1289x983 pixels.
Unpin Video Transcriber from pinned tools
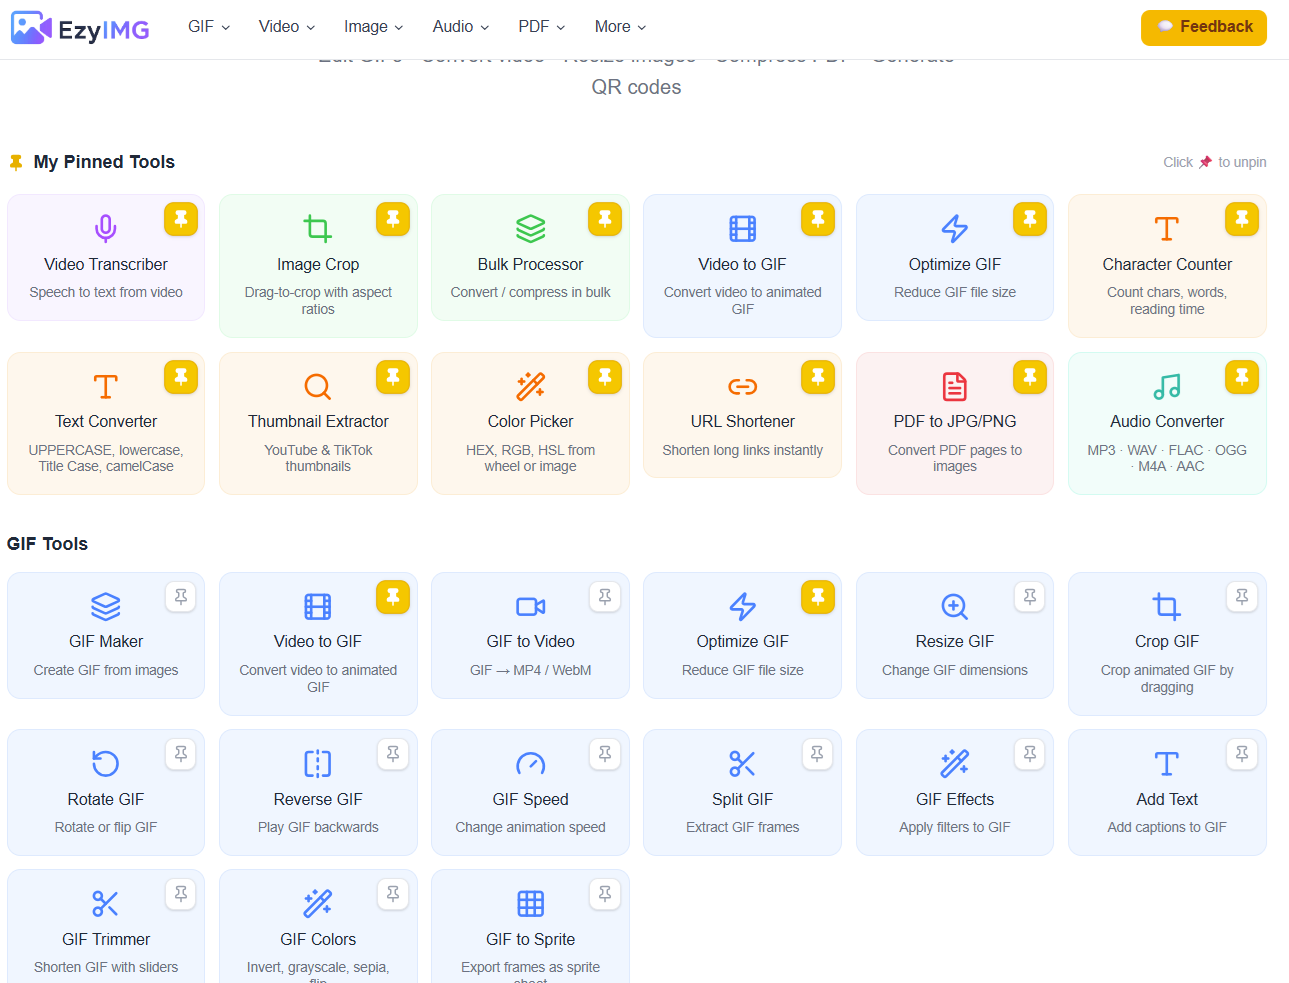tap(181, 219)
